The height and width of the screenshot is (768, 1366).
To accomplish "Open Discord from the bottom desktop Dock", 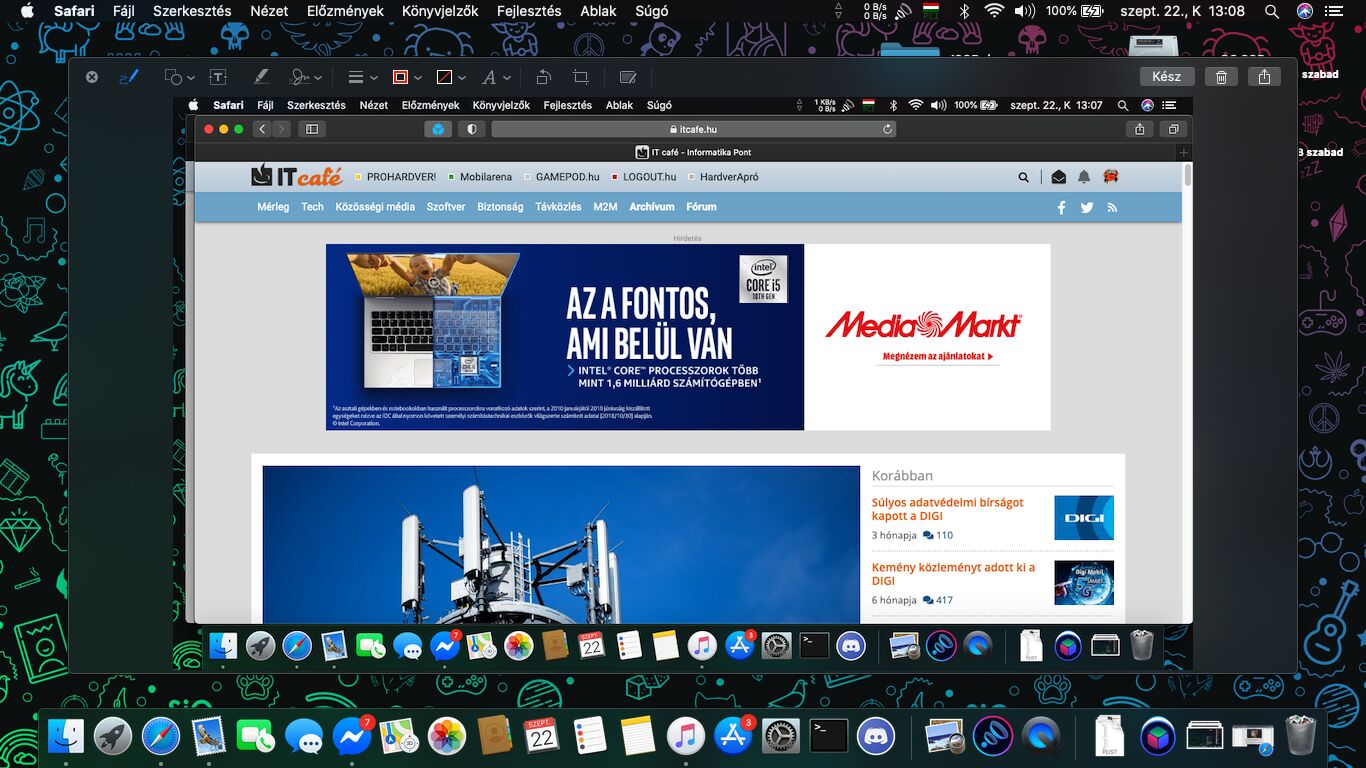I will click(x=877, y=737).
